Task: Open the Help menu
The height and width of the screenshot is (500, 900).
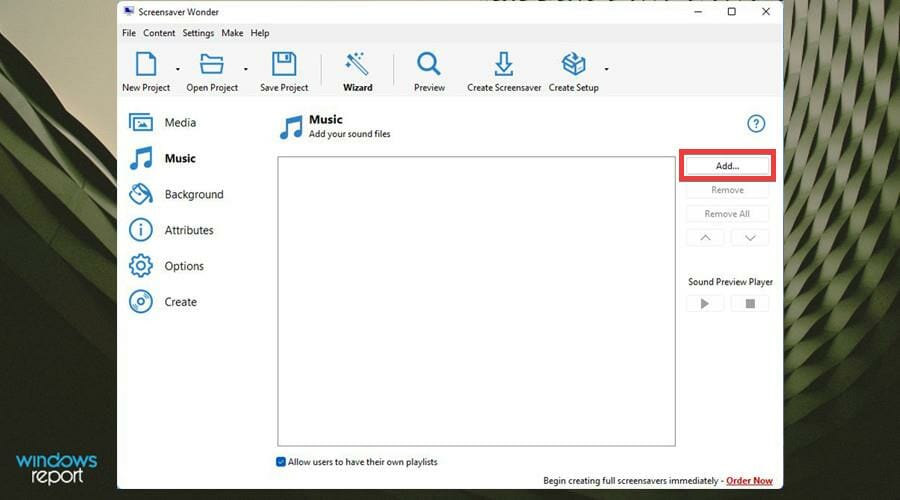Action: [259, 33]
